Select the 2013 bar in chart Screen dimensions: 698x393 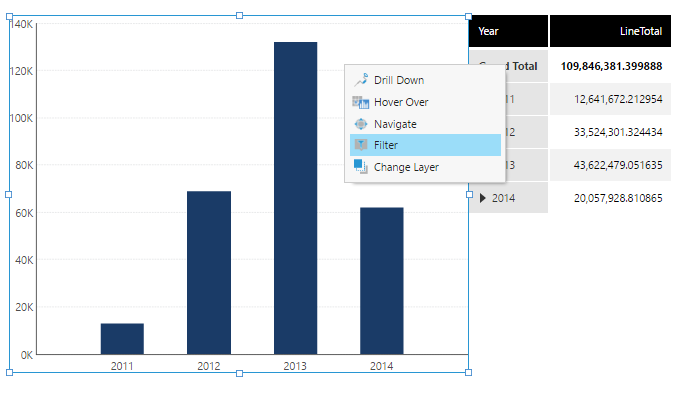click(x=296, y=198)
